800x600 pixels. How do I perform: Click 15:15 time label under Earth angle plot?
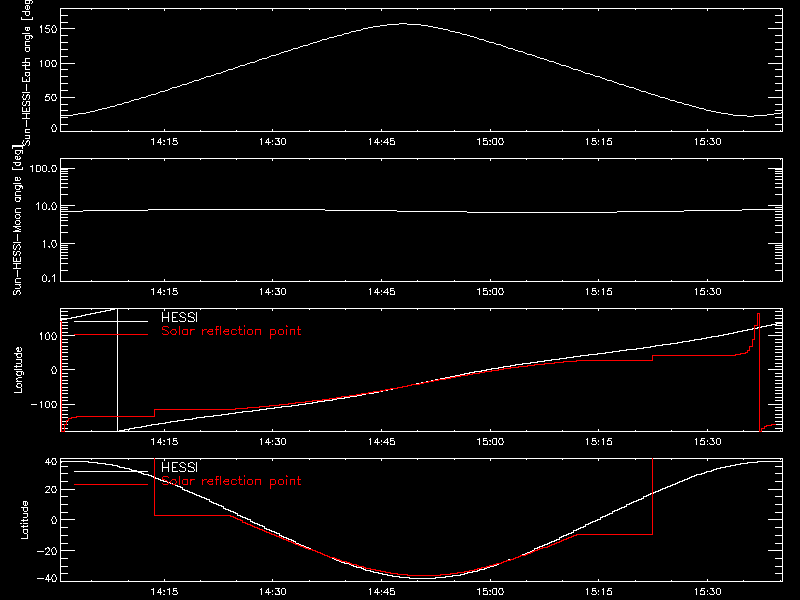[x=599, y=142]
